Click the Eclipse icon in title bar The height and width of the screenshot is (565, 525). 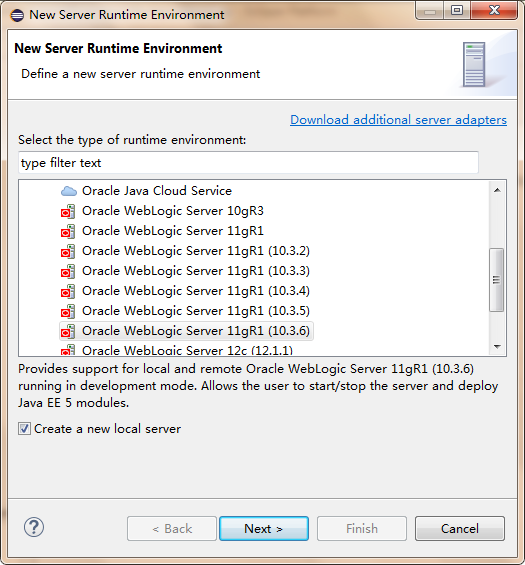17,15
